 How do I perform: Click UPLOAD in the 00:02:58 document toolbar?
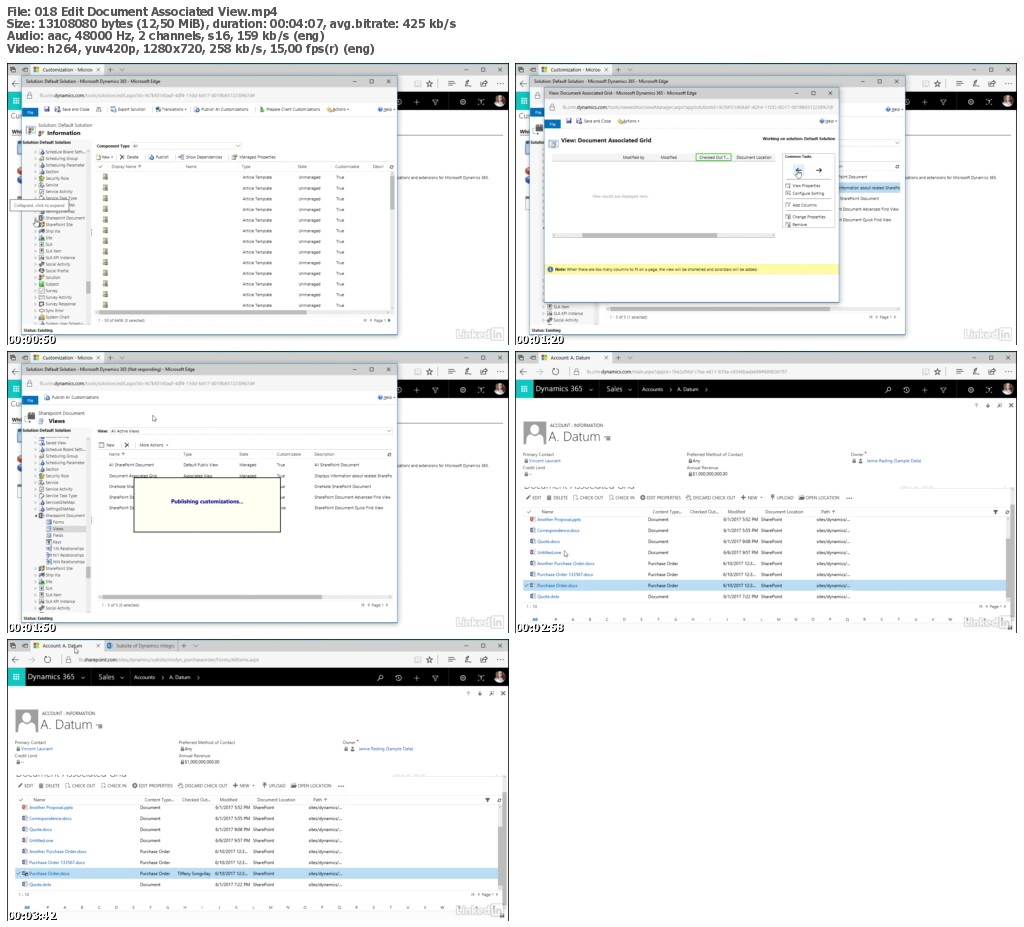782,498
